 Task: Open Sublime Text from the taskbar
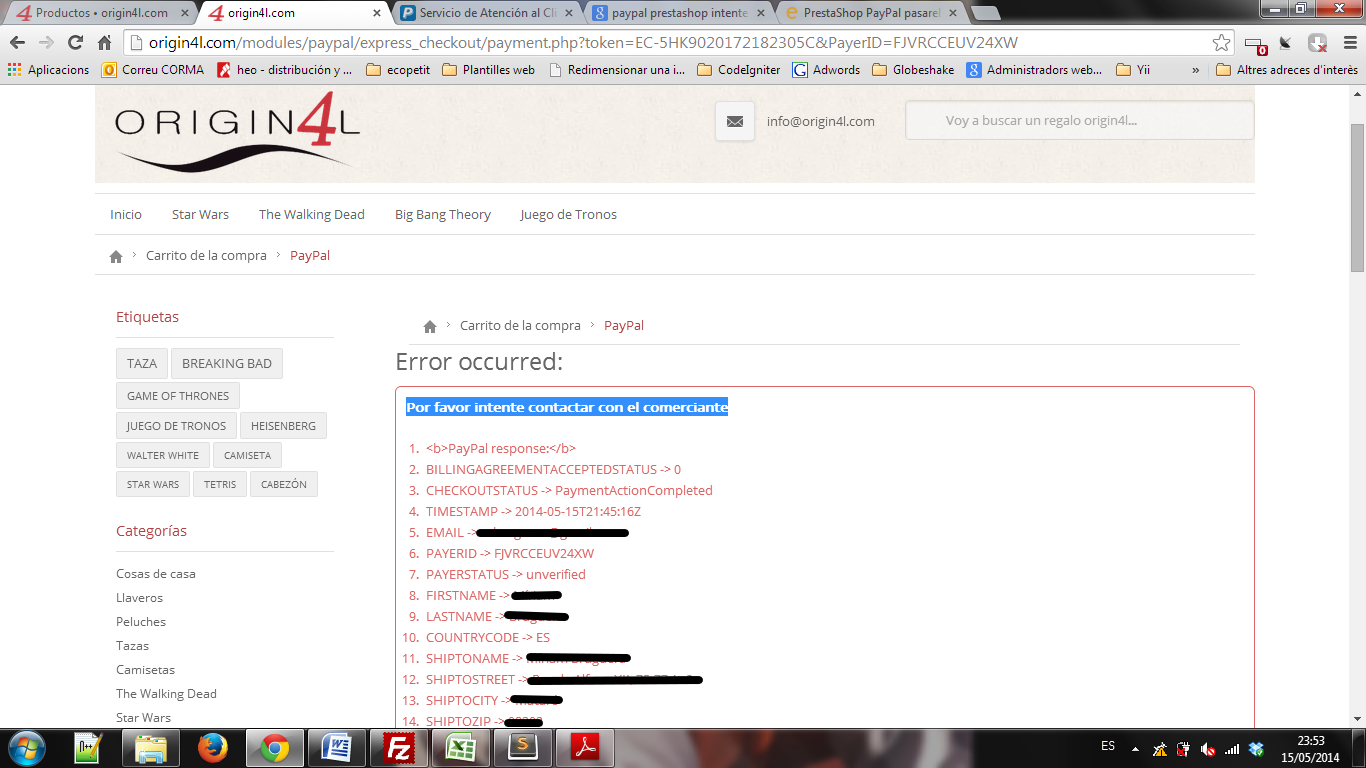tap(523, 748)
